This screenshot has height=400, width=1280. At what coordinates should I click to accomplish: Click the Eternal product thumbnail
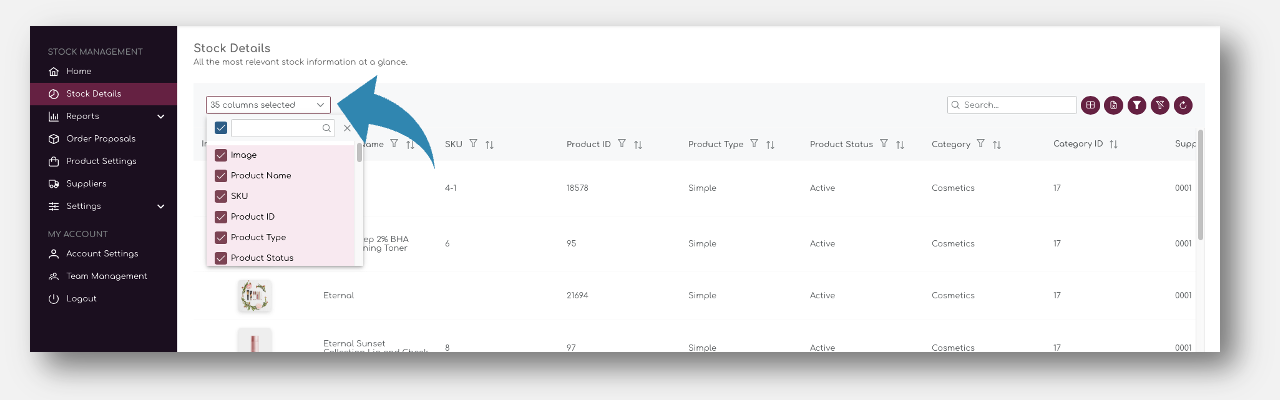tap(254, 296)
